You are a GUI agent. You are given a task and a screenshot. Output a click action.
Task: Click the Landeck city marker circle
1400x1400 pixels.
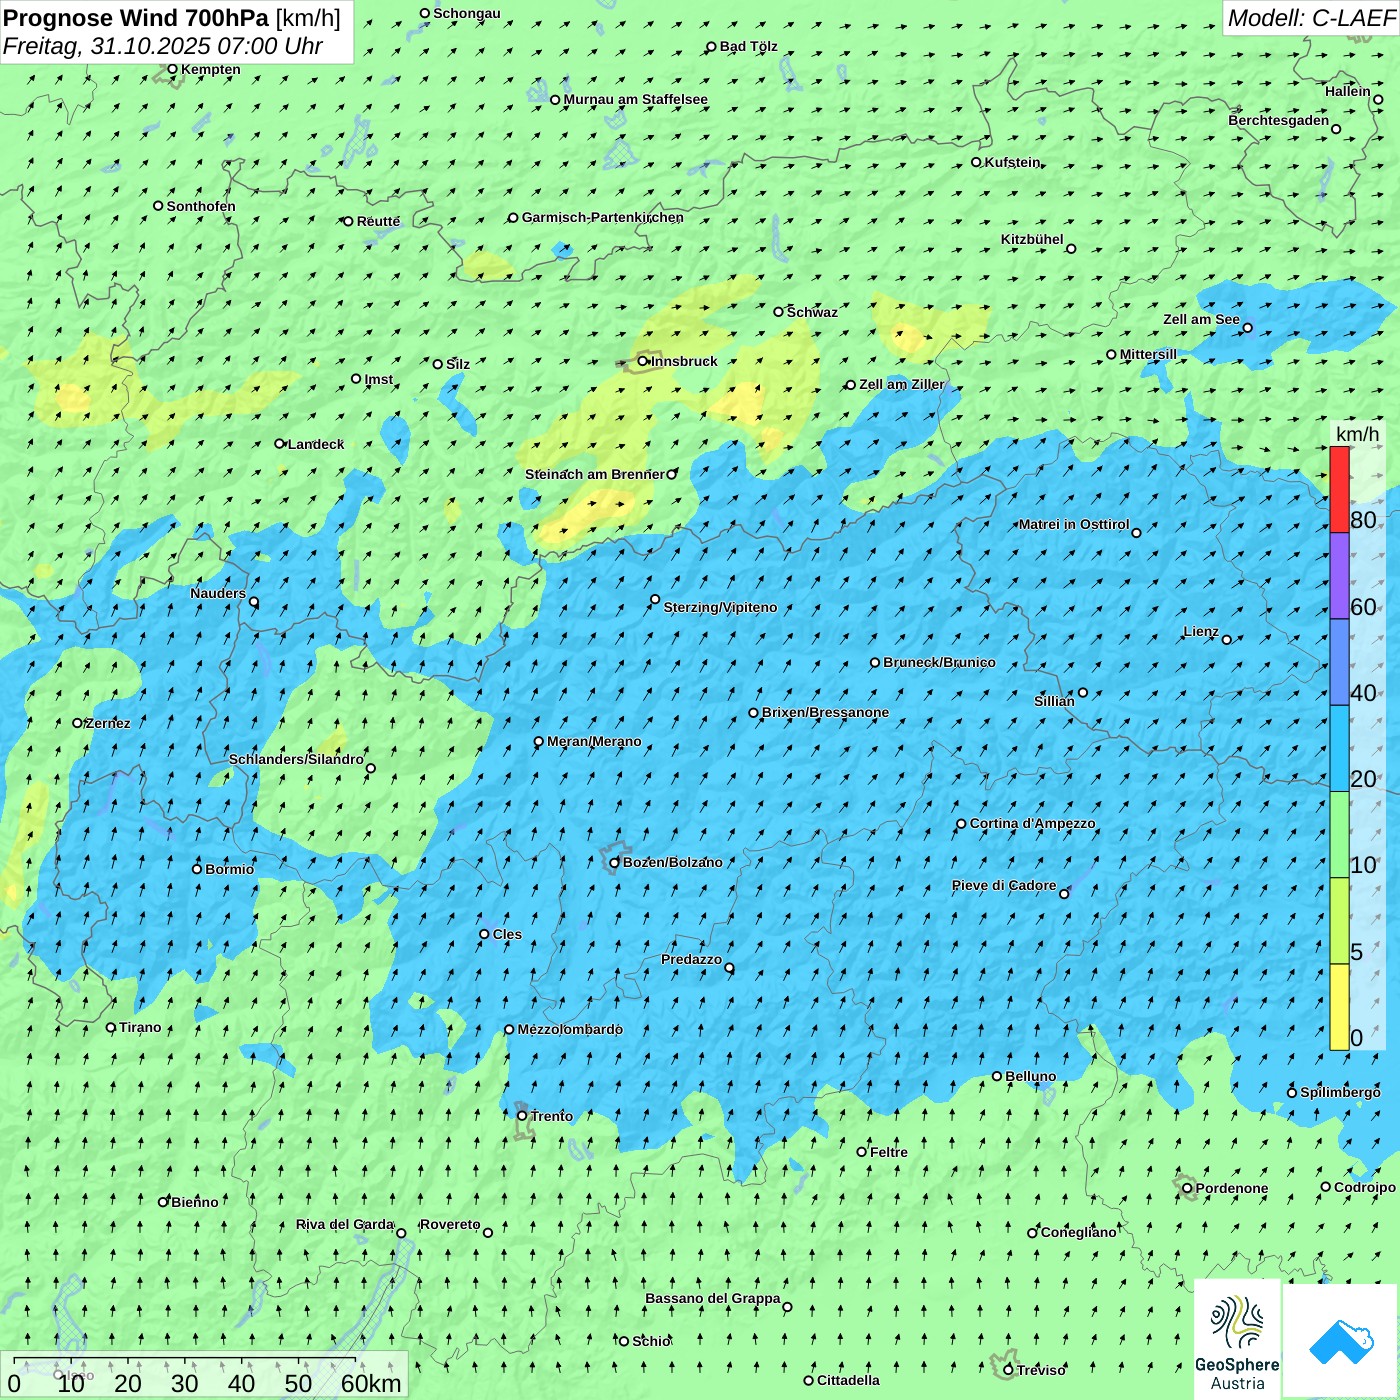[x=280, y=444]
